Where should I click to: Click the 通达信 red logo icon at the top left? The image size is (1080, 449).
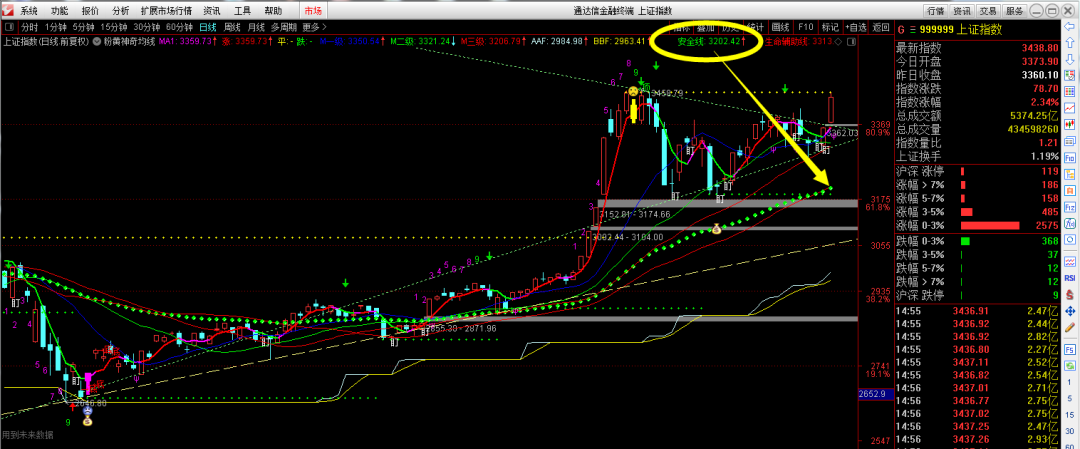(7, 10)
